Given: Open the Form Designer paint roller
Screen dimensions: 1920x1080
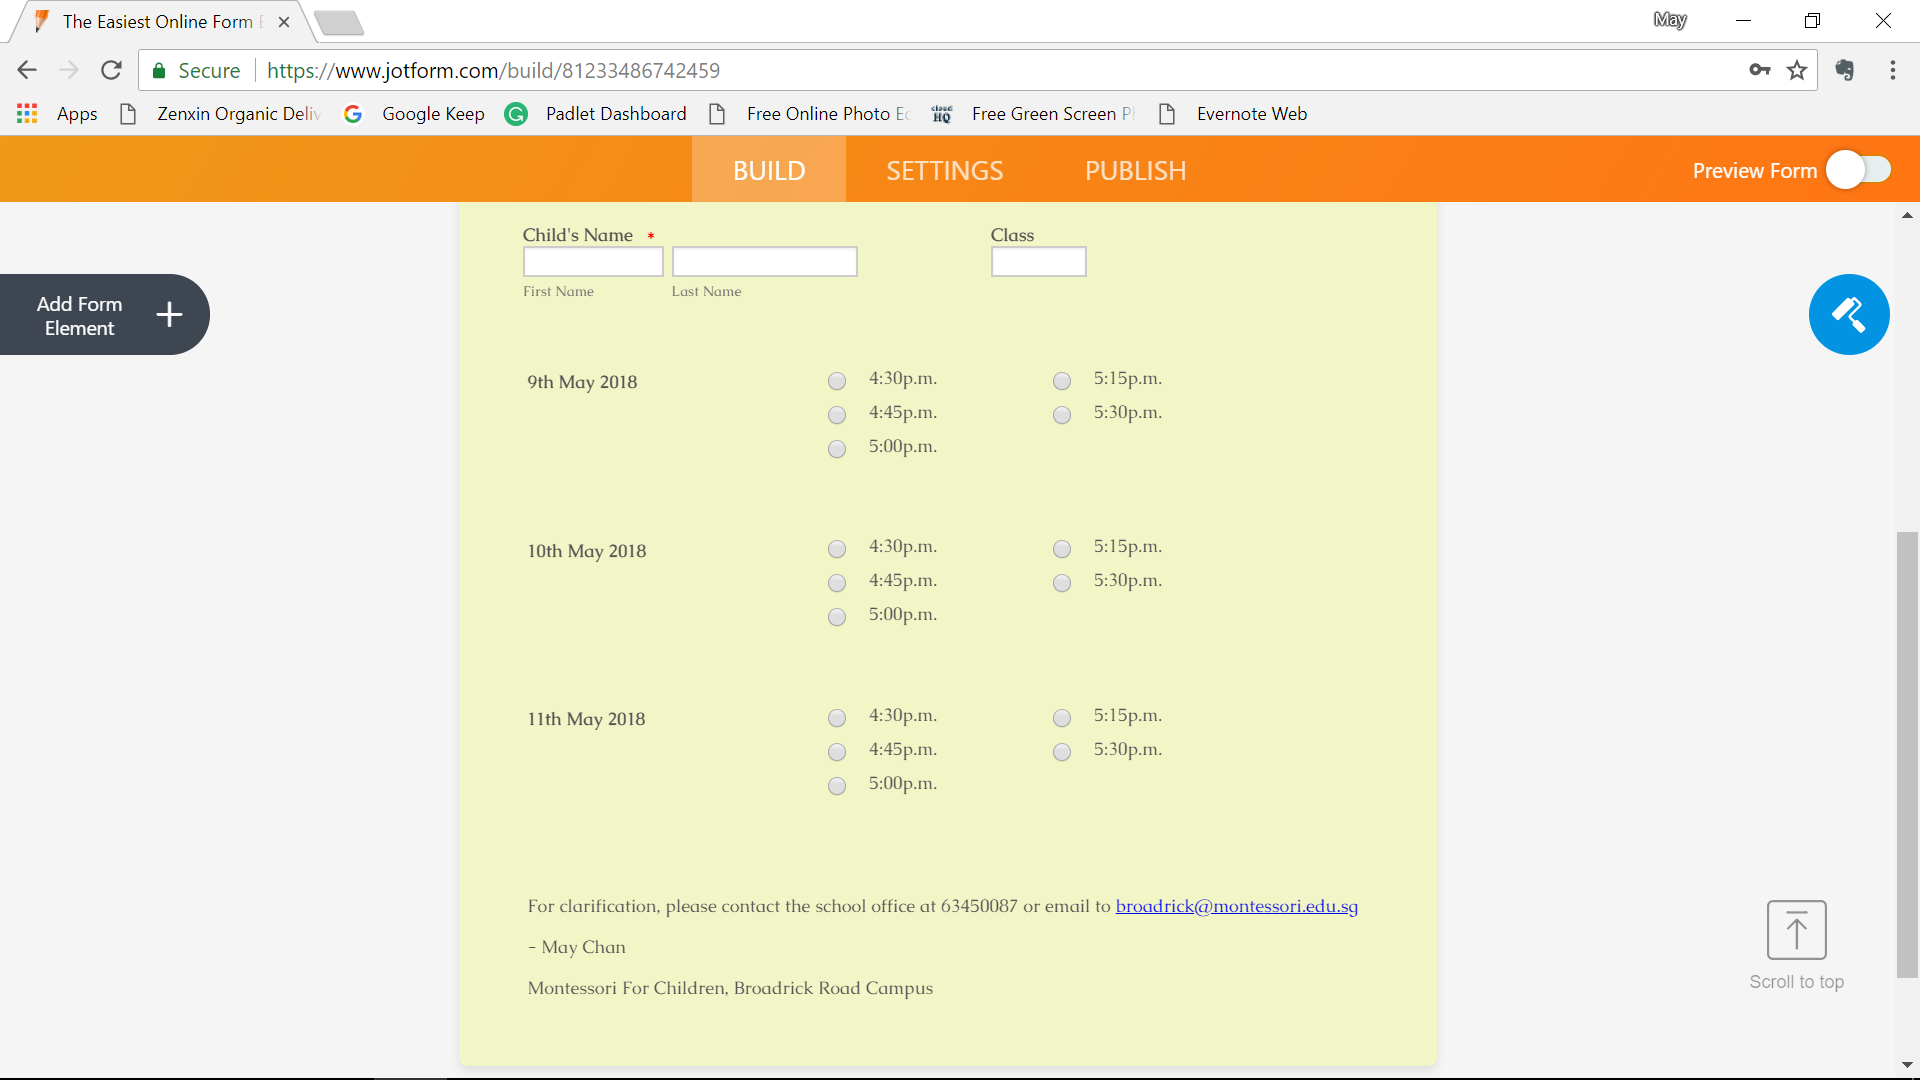Looking at the screenshot, I should coord(1848,314).
